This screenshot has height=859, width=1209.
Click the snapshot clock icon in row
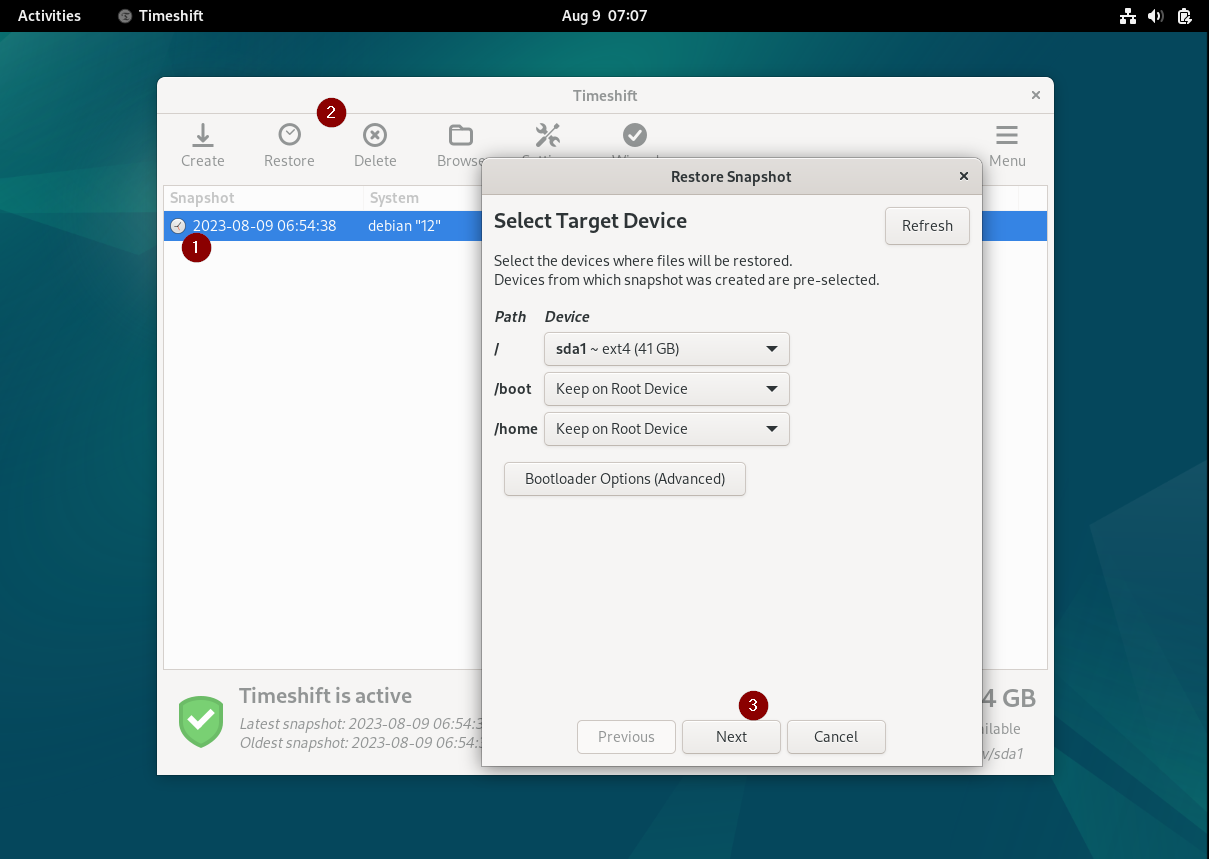click(x=178, y=226)
